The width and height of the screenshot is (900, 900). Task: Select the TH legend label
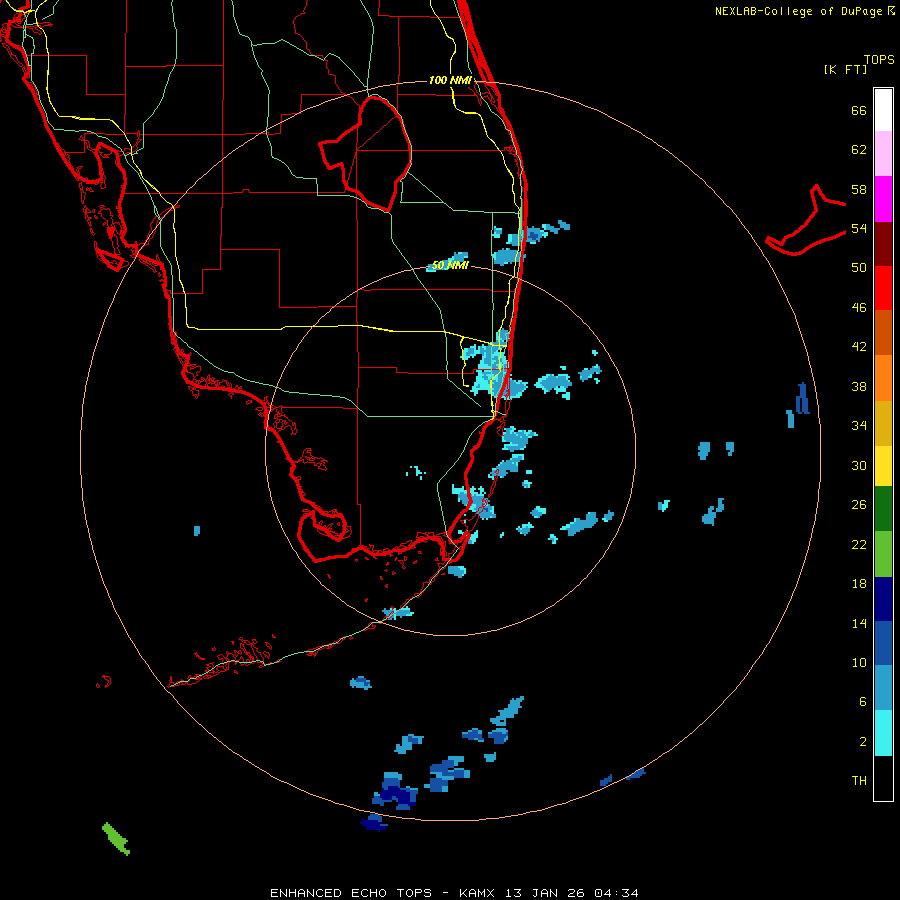(859, 781)
